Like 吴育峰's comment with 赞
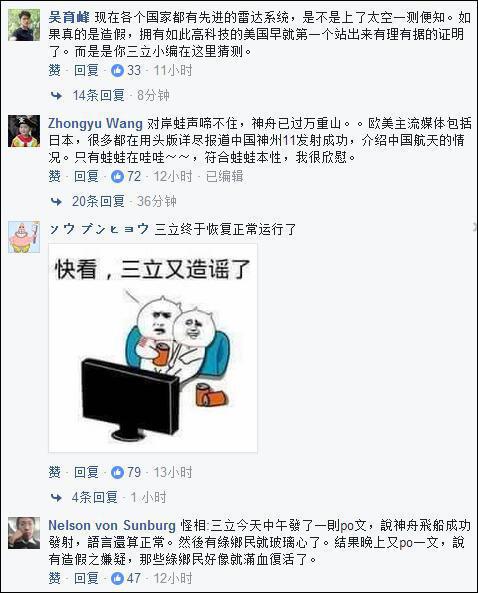 (x=54, y=70)
